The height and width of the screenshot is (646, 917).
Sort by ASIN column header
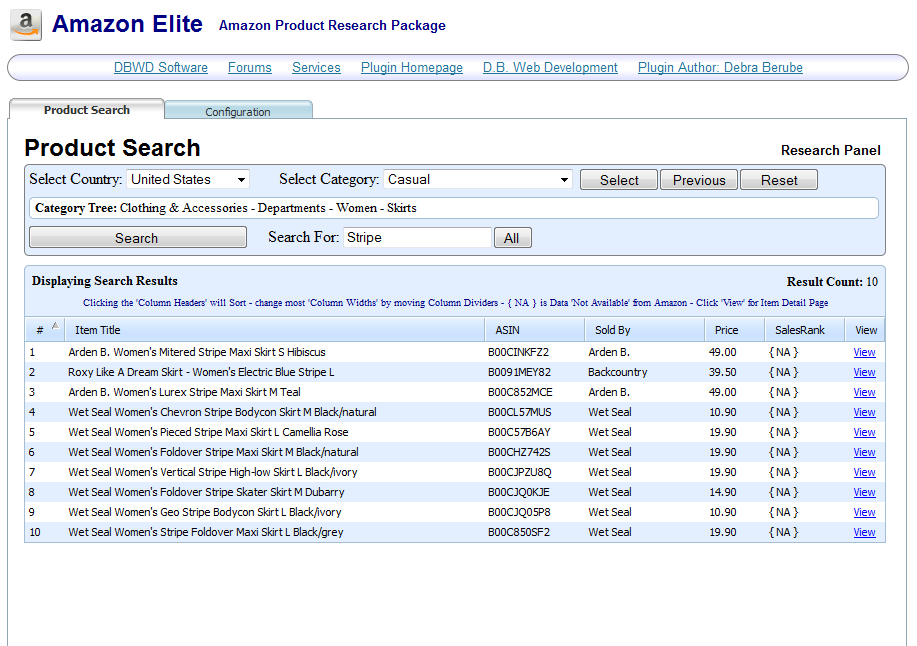coord(535,330)
